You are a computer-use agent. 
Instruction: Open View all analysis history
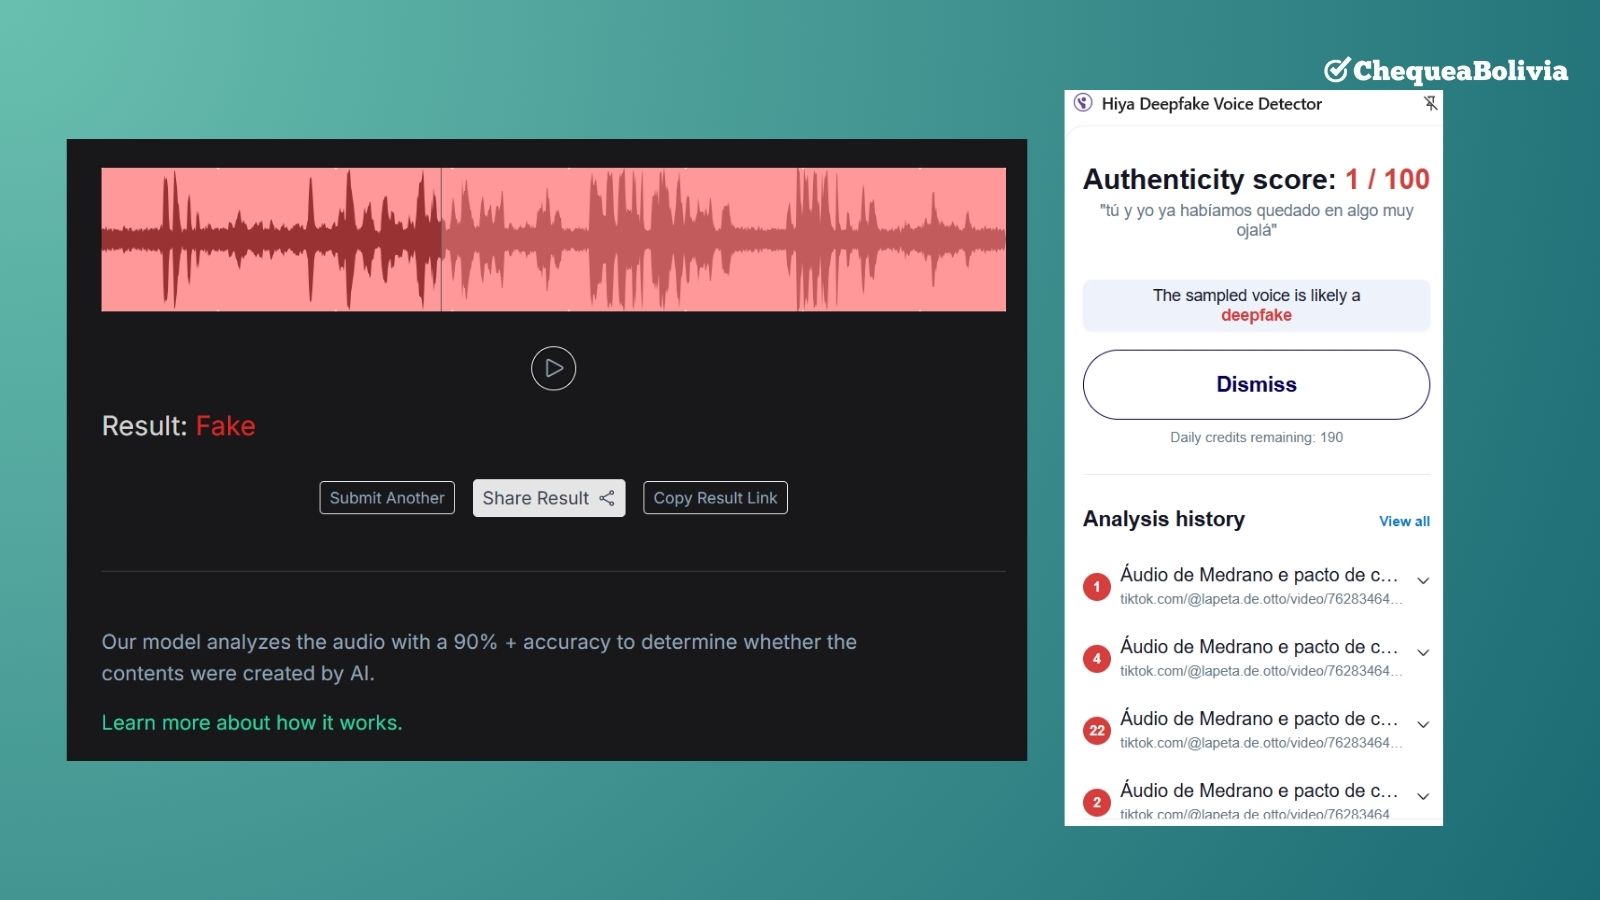(x=1404, y=521)
